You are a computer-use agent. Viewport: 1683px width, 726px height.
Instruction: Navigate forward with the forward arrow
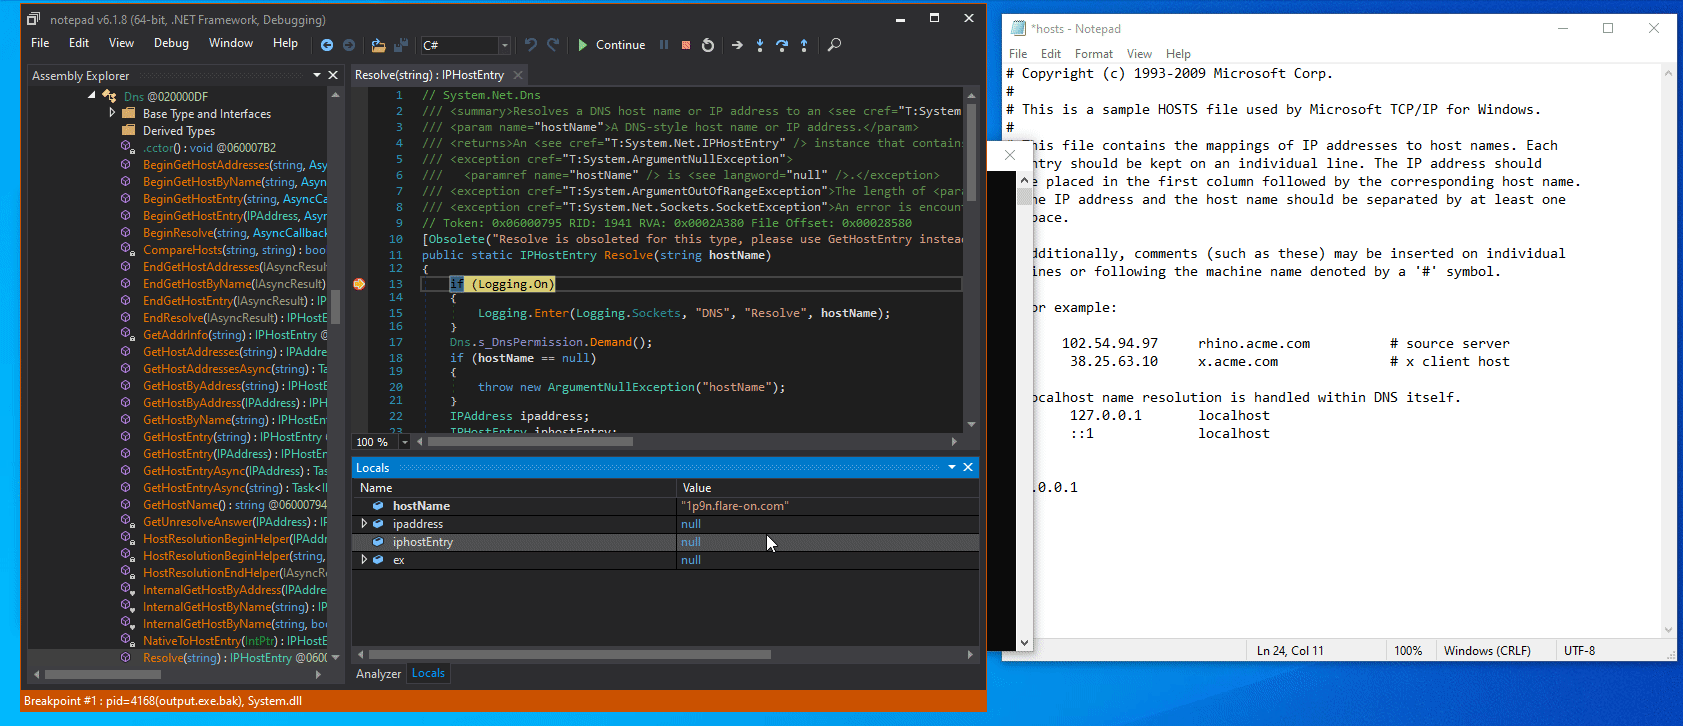pyautogui.click(x=349, y=45)
